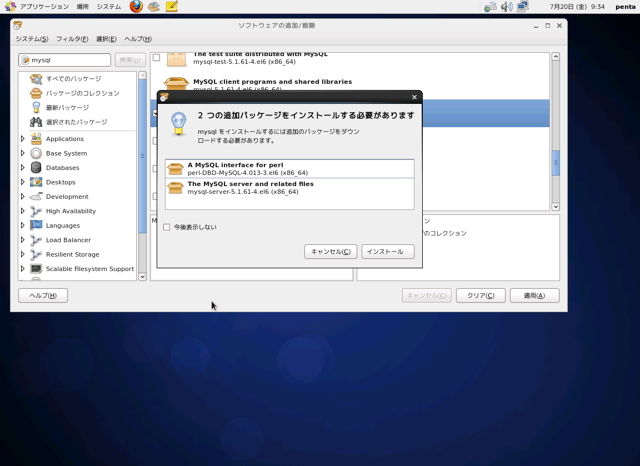Click the volume icon in system tray
Screen dimensions: 640x466
(x=507, y=7)
